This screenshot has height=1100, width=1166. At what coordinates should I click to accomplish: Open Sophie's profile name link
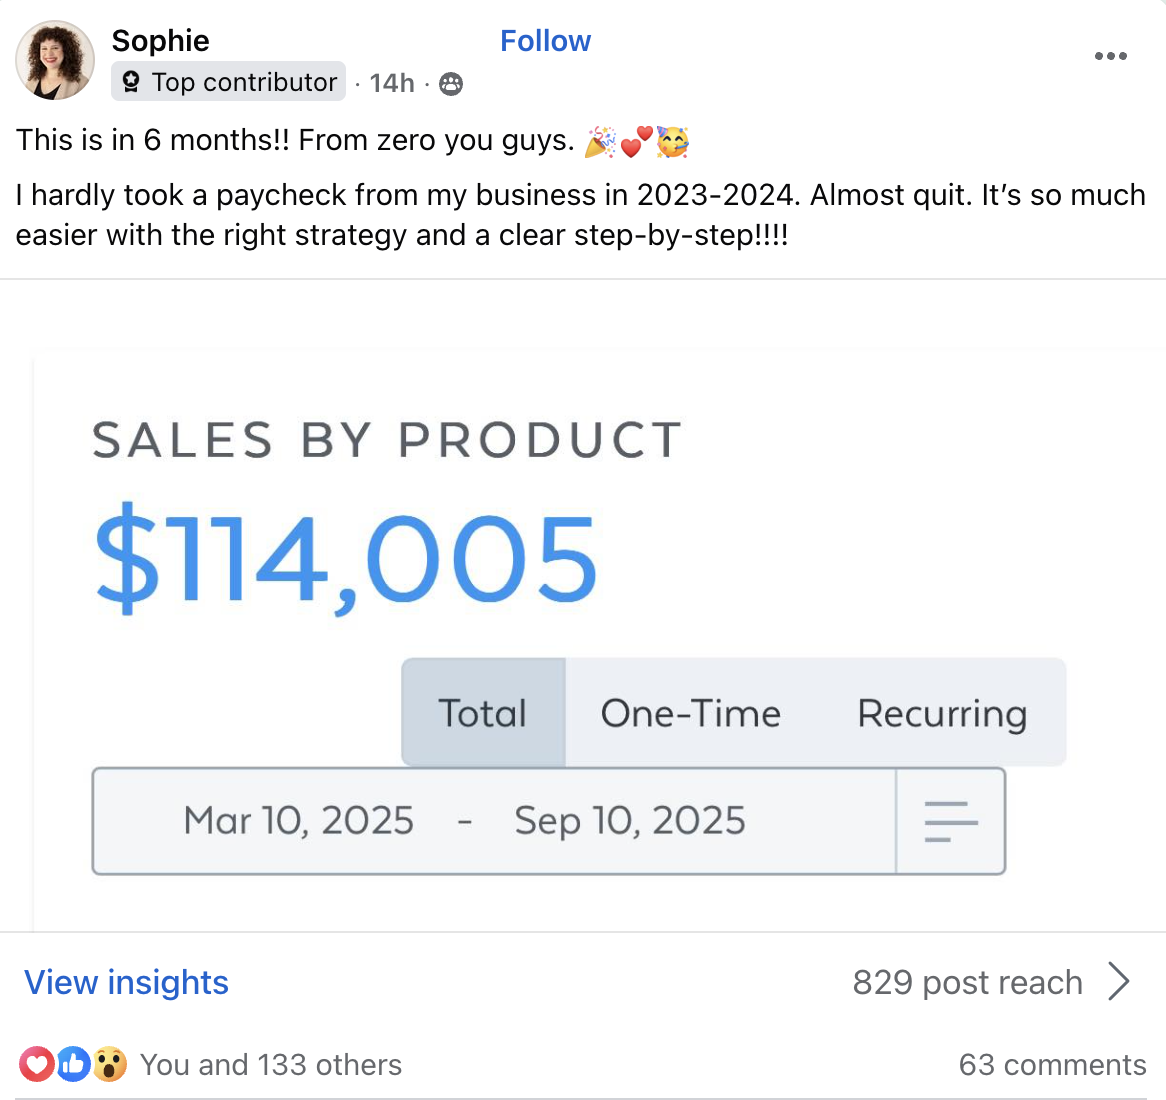click(x=160, y=41)
